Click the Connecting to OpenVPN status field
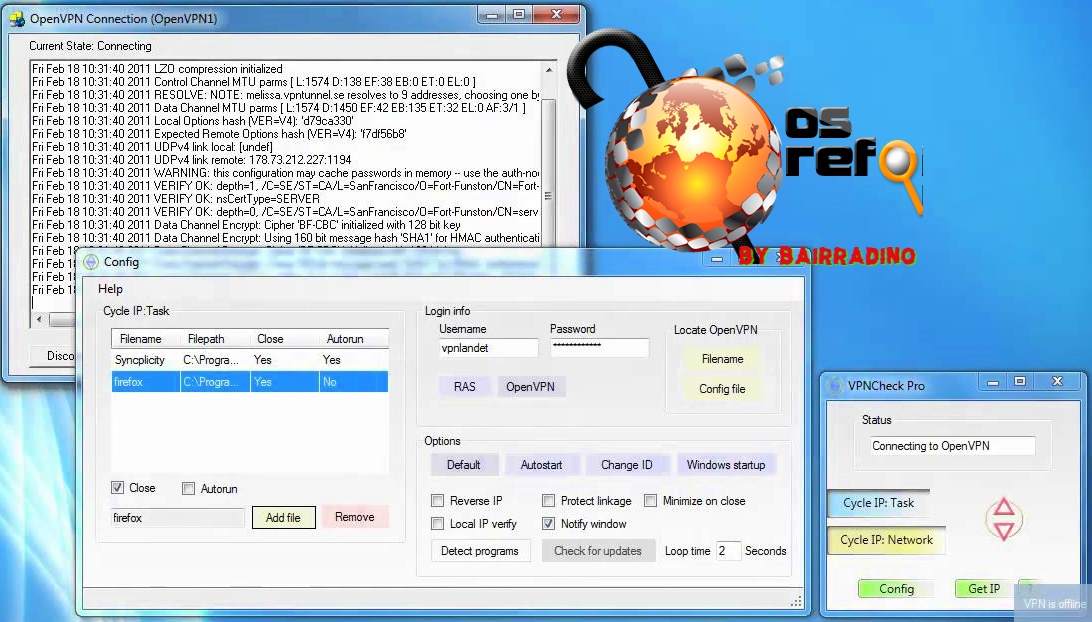The image size is (1092, 622). (952, 446)
